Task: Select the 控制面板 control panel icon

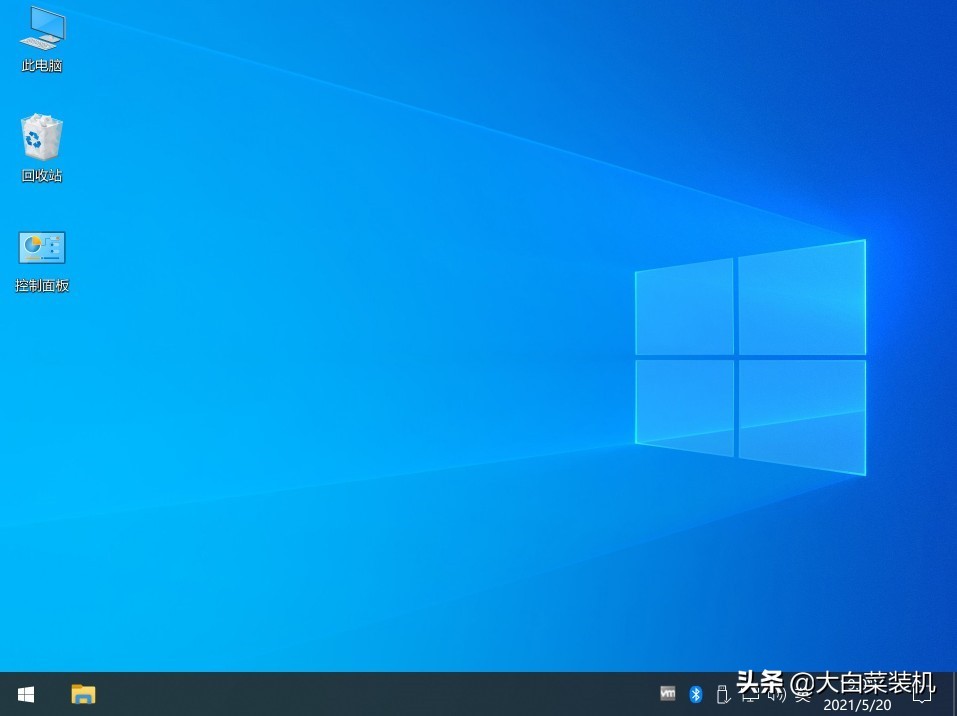Action: [42, 248]
